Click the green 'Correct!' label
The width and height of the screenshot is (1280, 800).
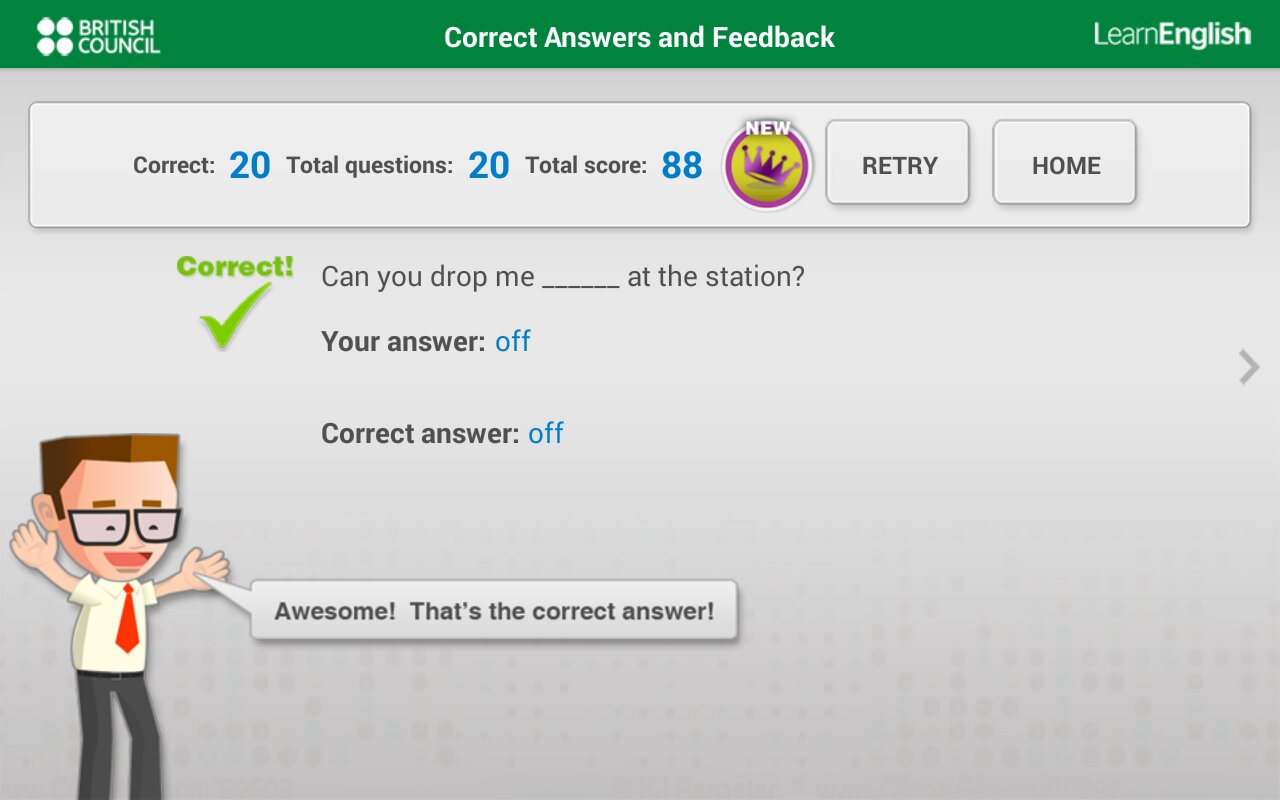[235, 267]
